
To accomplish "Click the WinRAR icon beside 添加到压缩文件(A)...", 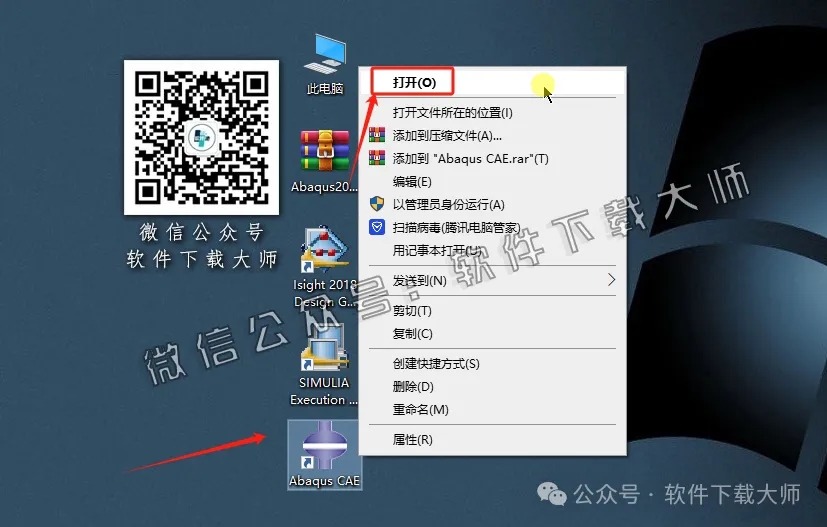I will click(x=377, y=135).
